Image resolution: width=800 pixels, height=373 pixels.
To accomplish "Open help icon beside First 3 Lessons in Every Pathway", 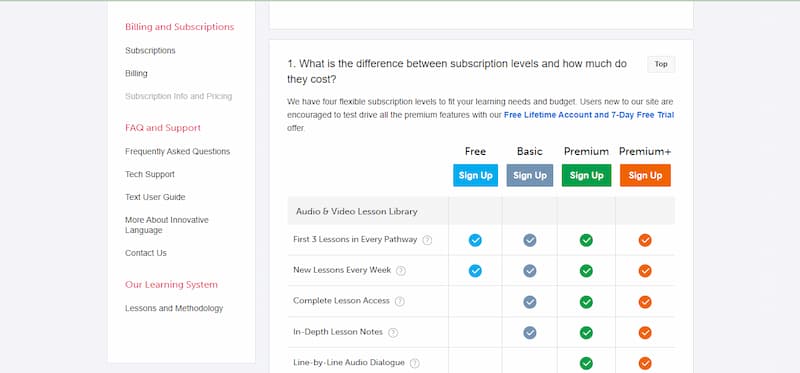I will pos(428,240).
